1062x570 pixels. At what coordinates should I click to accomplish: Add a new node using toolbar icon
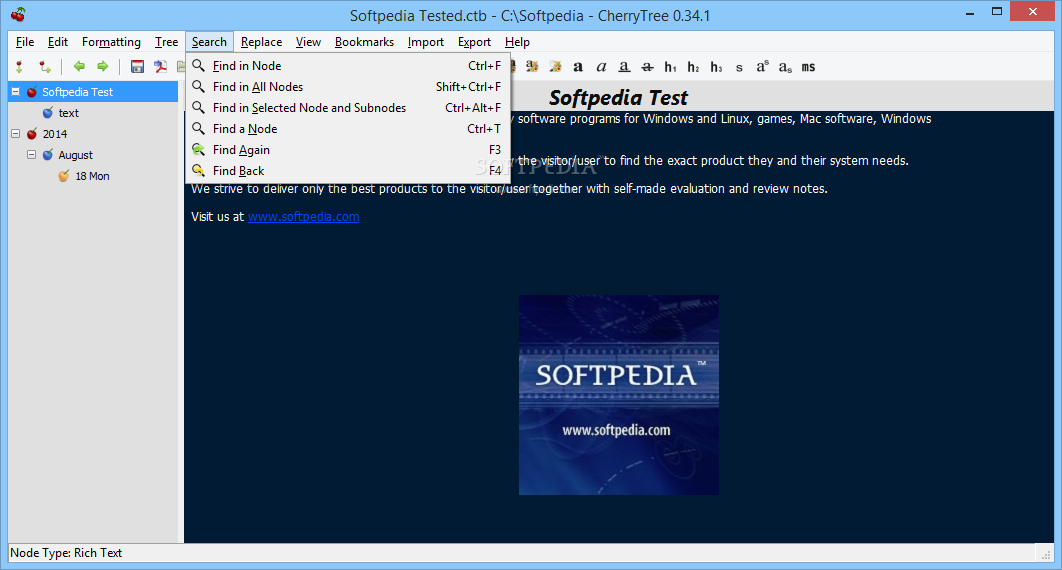coord(19,66)
